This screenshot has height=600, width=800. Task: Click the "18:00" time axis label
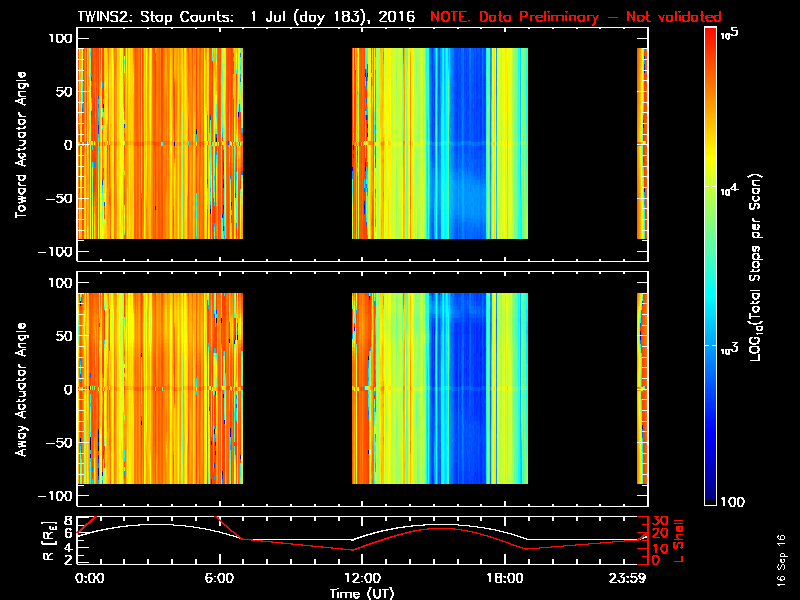pyautogui.click(x=505, y=579)
